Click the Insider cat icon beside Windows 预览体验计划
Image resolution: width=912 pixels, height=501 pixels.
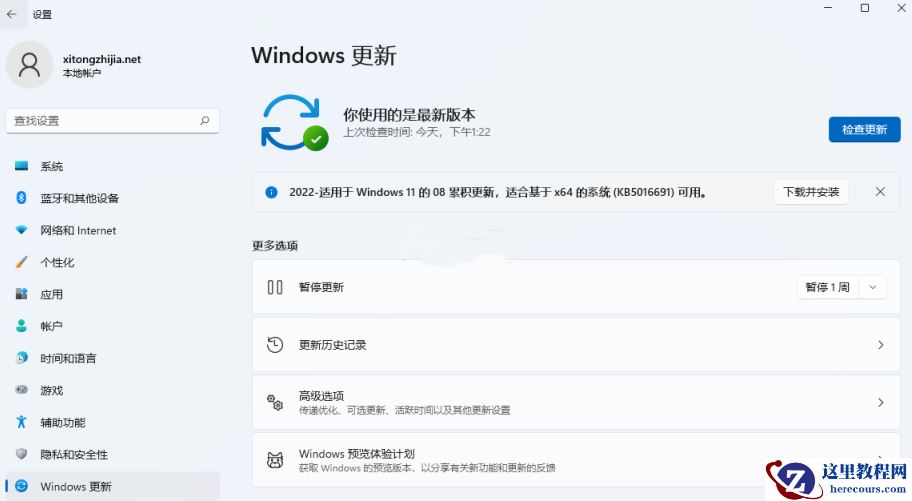[275, 460]
